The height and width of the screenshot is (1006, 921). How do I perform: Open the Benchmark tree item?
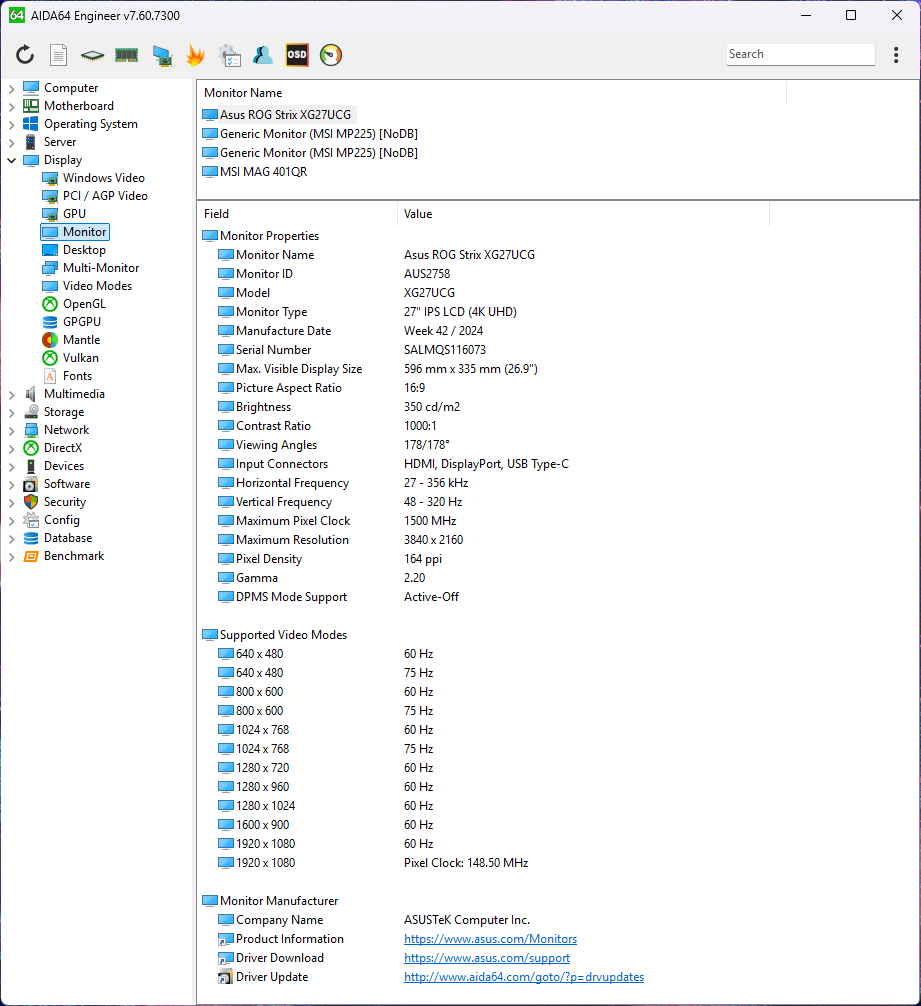[x=64, y=556]
